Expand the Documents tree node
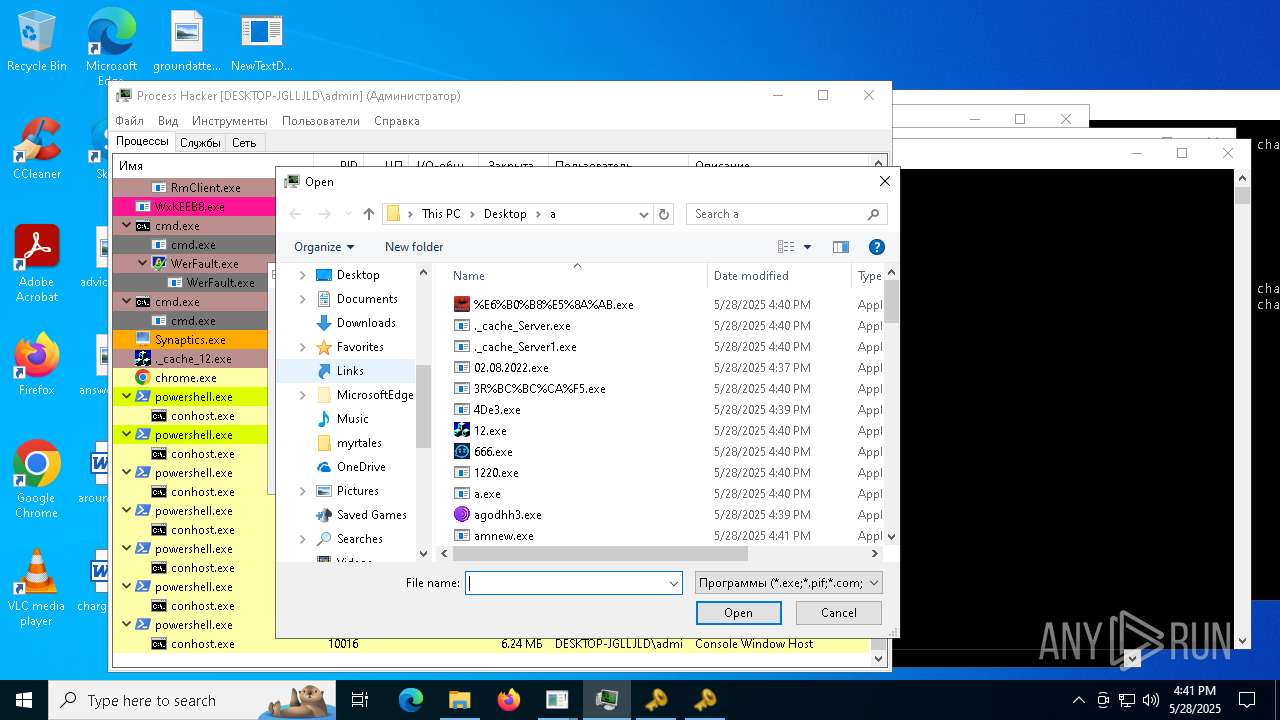The image size is (1280, 720). click(303, 299)
